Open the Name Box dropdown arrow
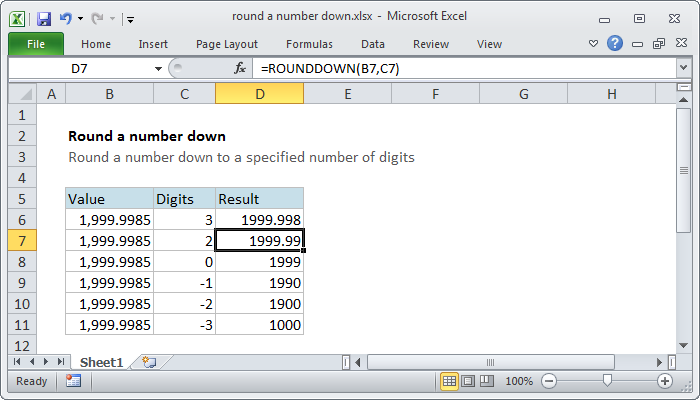 pos(158,68)
